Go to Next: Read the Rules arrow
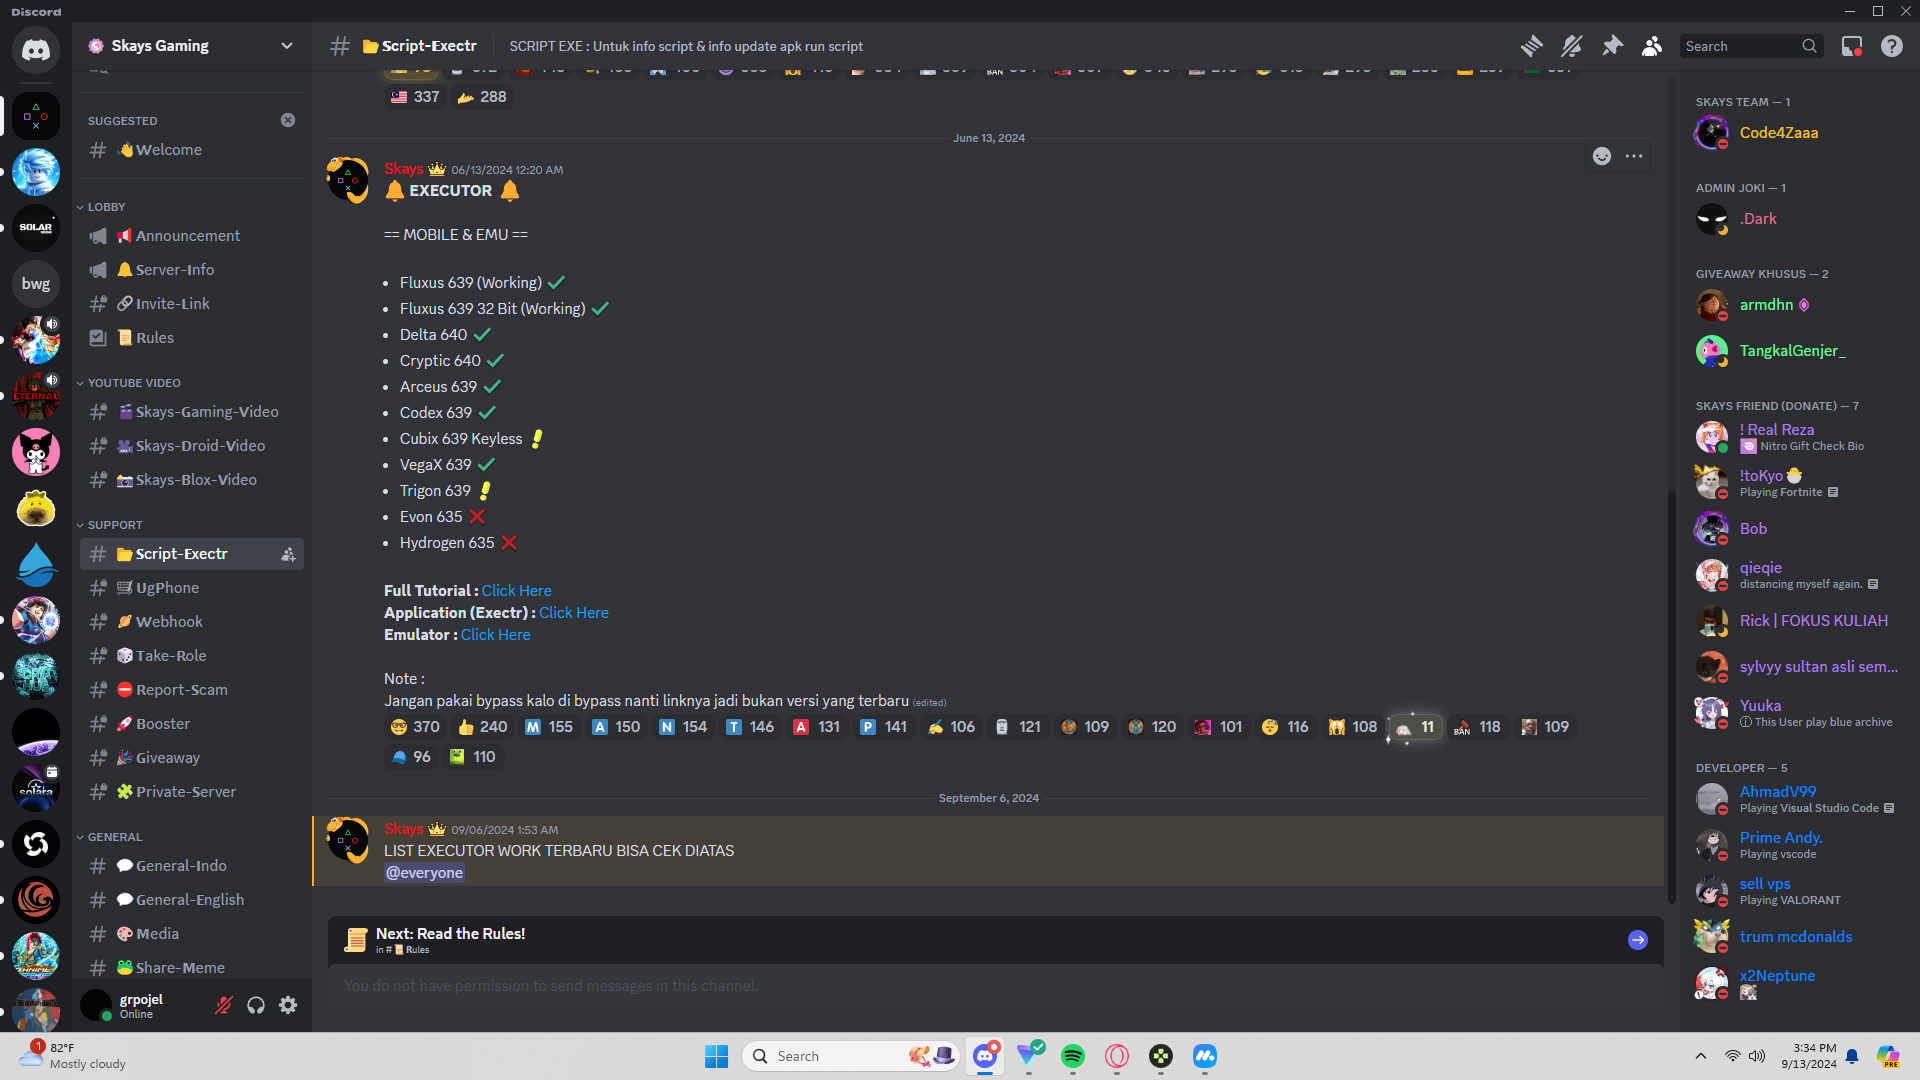 pyautogui.click(x=1638, y=940)
